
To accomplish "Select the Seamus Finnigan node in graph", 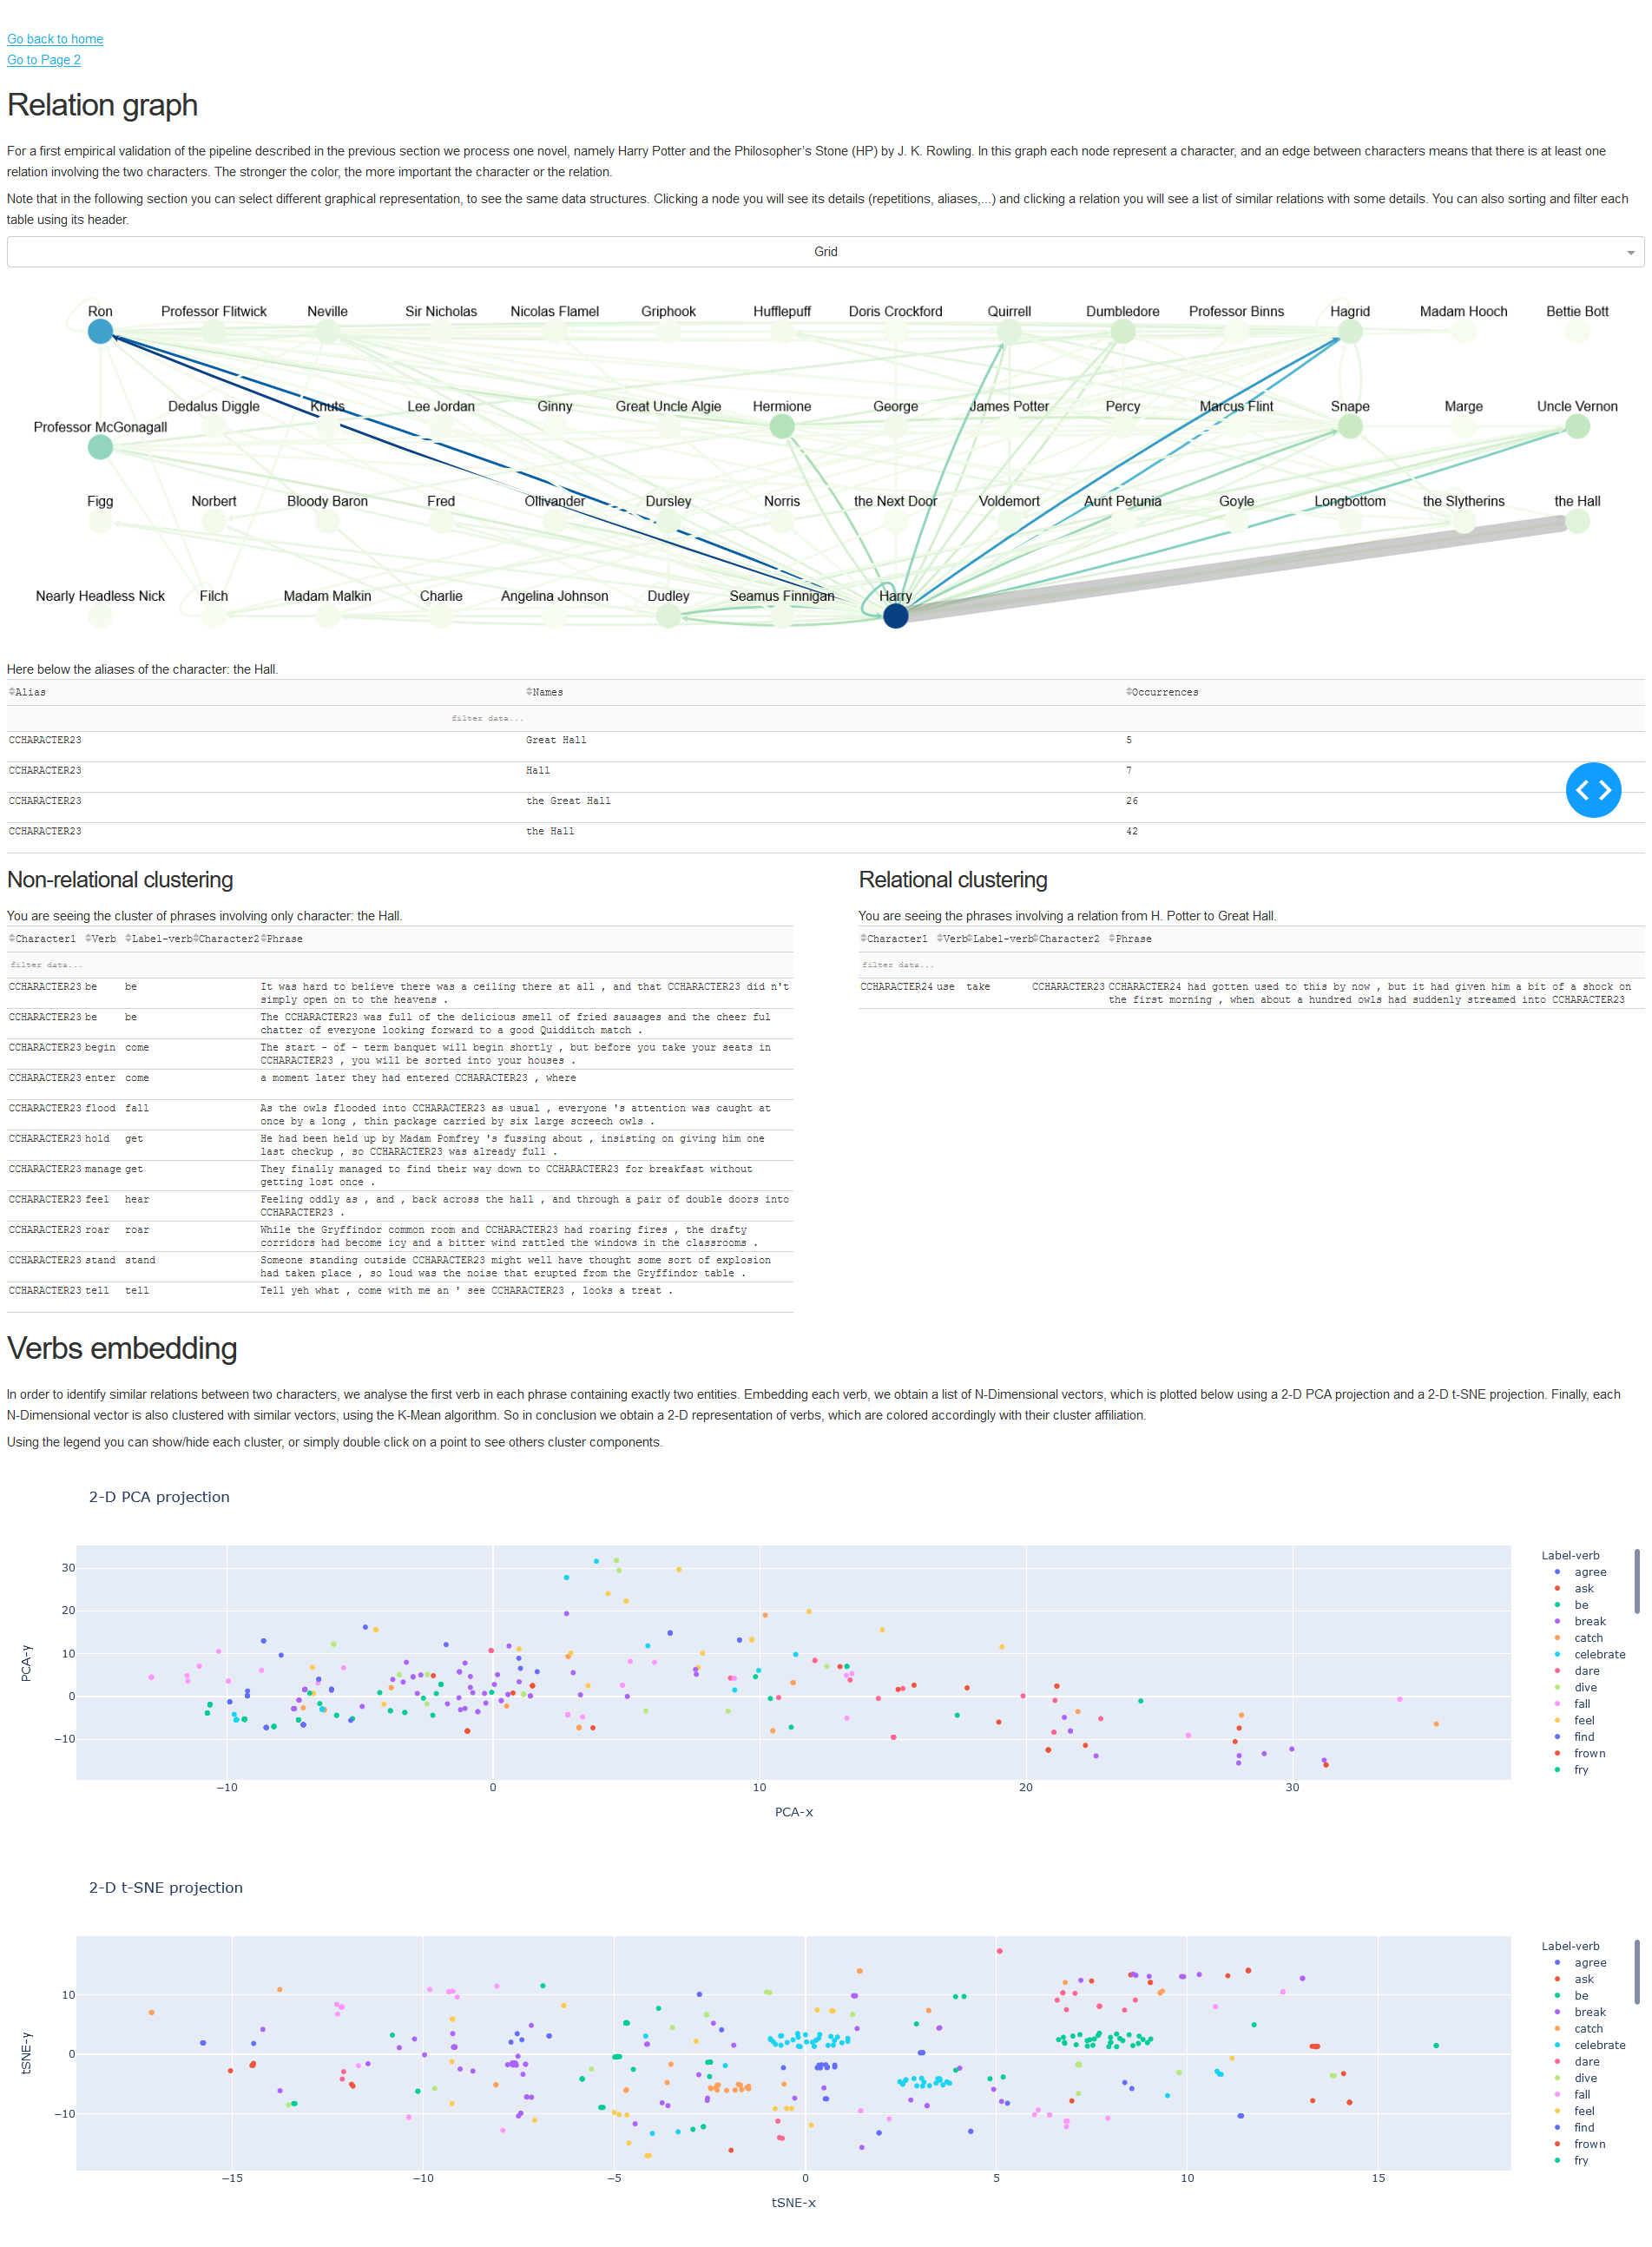I will (782, 617).
